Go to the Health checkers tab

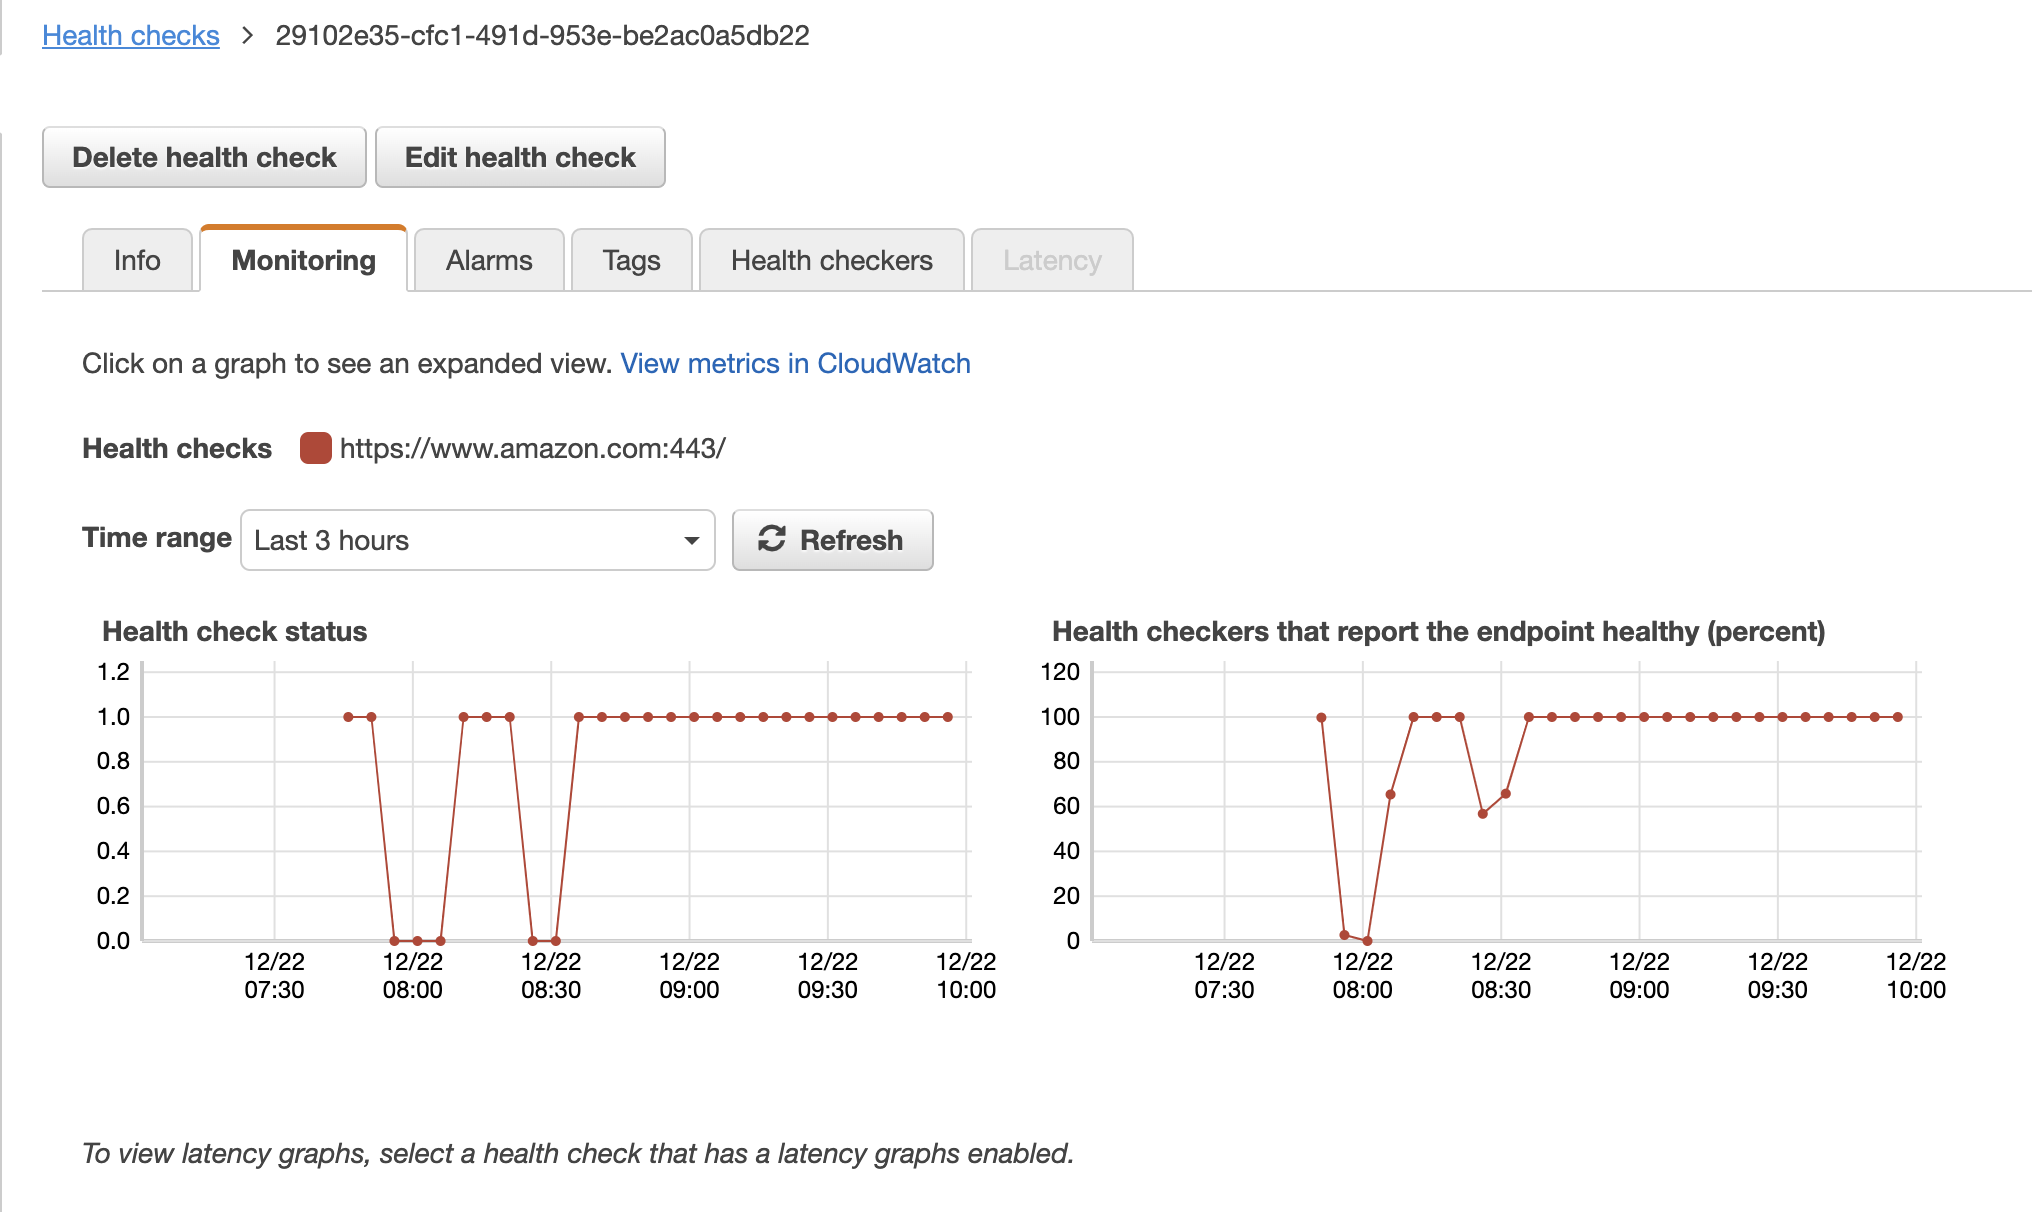click(831, 260)
